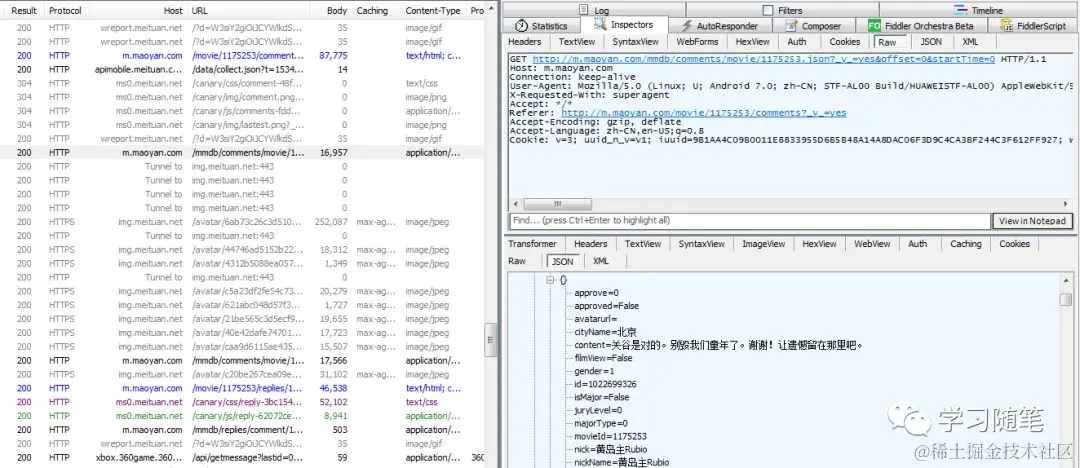Select the cityName=北京 JSON node
1080x468 pixels.
(x=605, y=332)
